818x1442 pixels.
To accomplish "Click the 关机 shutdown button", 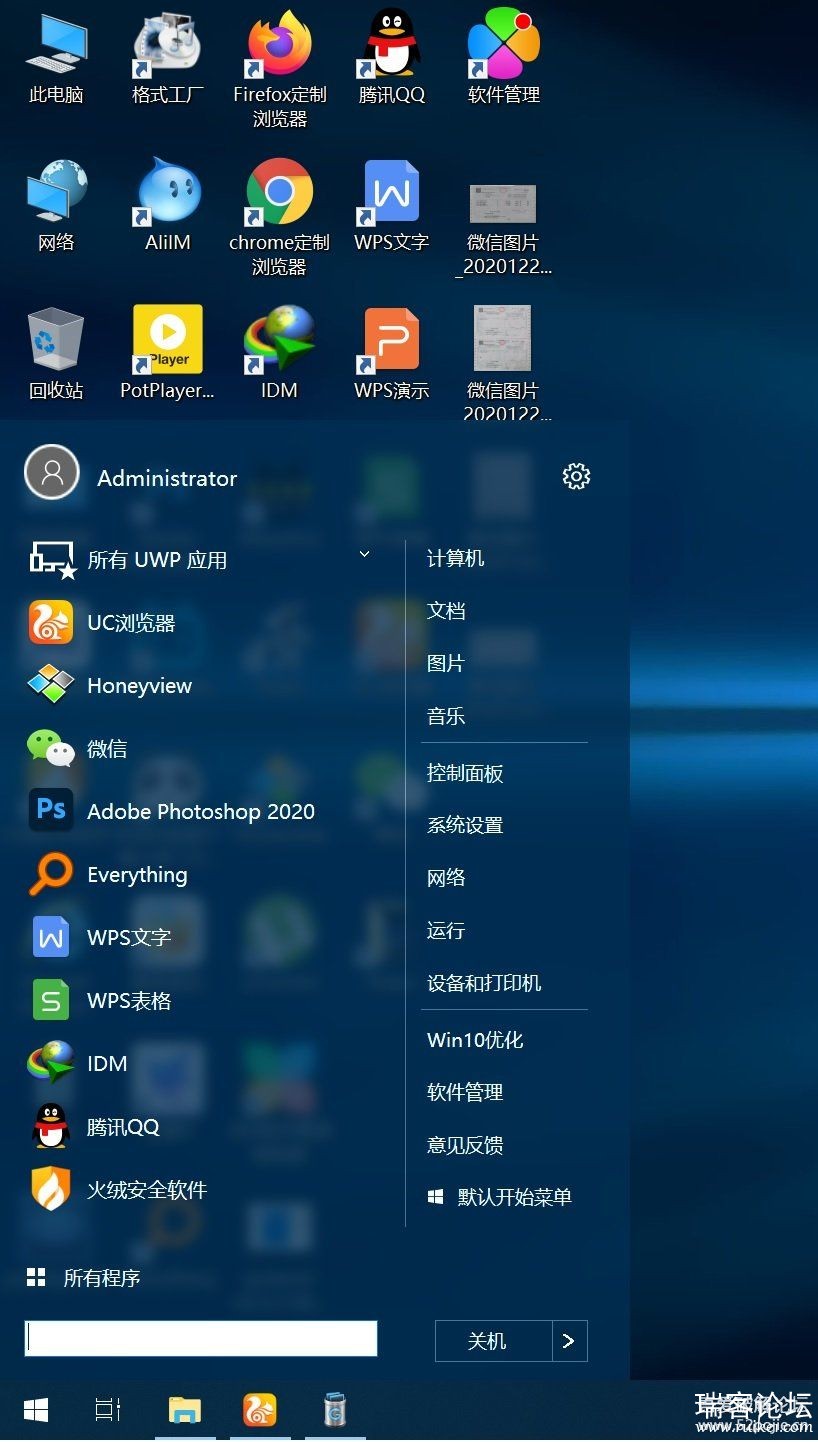I will 494,1341.
